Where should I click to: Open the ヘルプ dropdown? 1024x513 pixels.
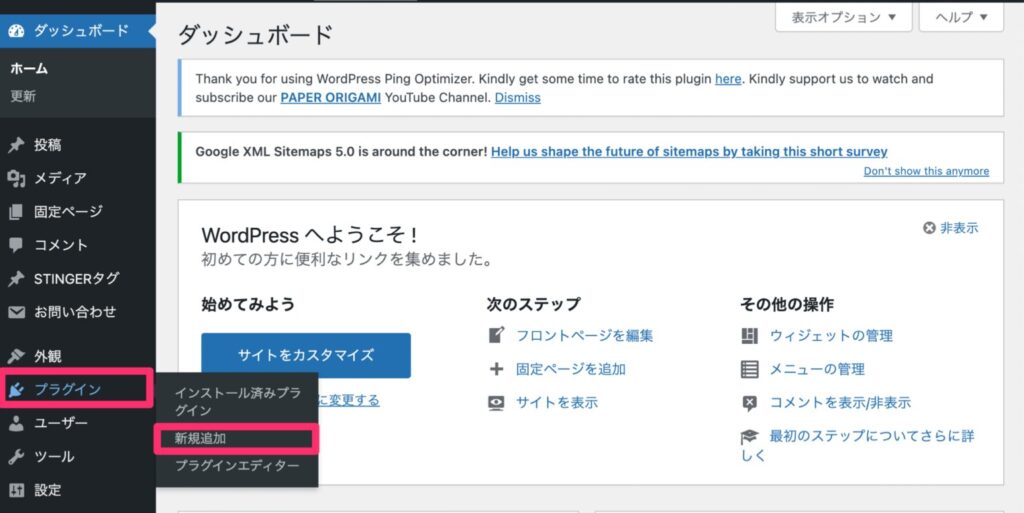click(961, 17)
